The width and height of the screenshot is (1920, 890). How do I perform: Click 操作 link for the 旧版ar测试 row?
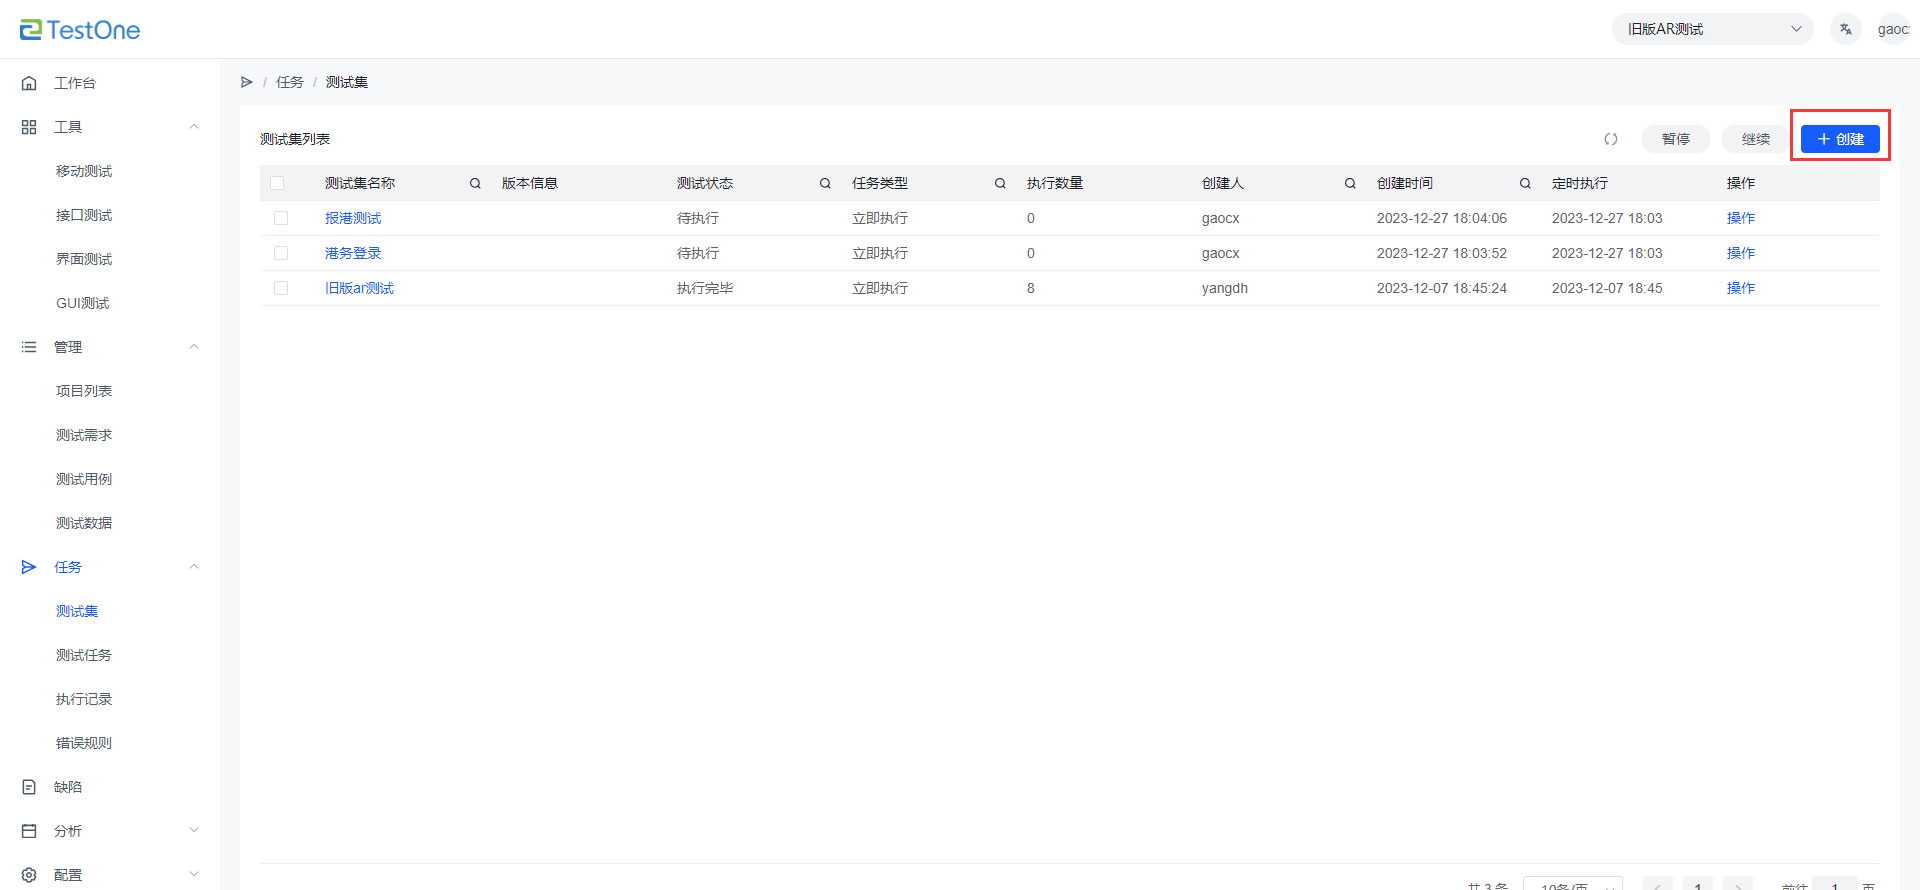[x=1740, y=288]
